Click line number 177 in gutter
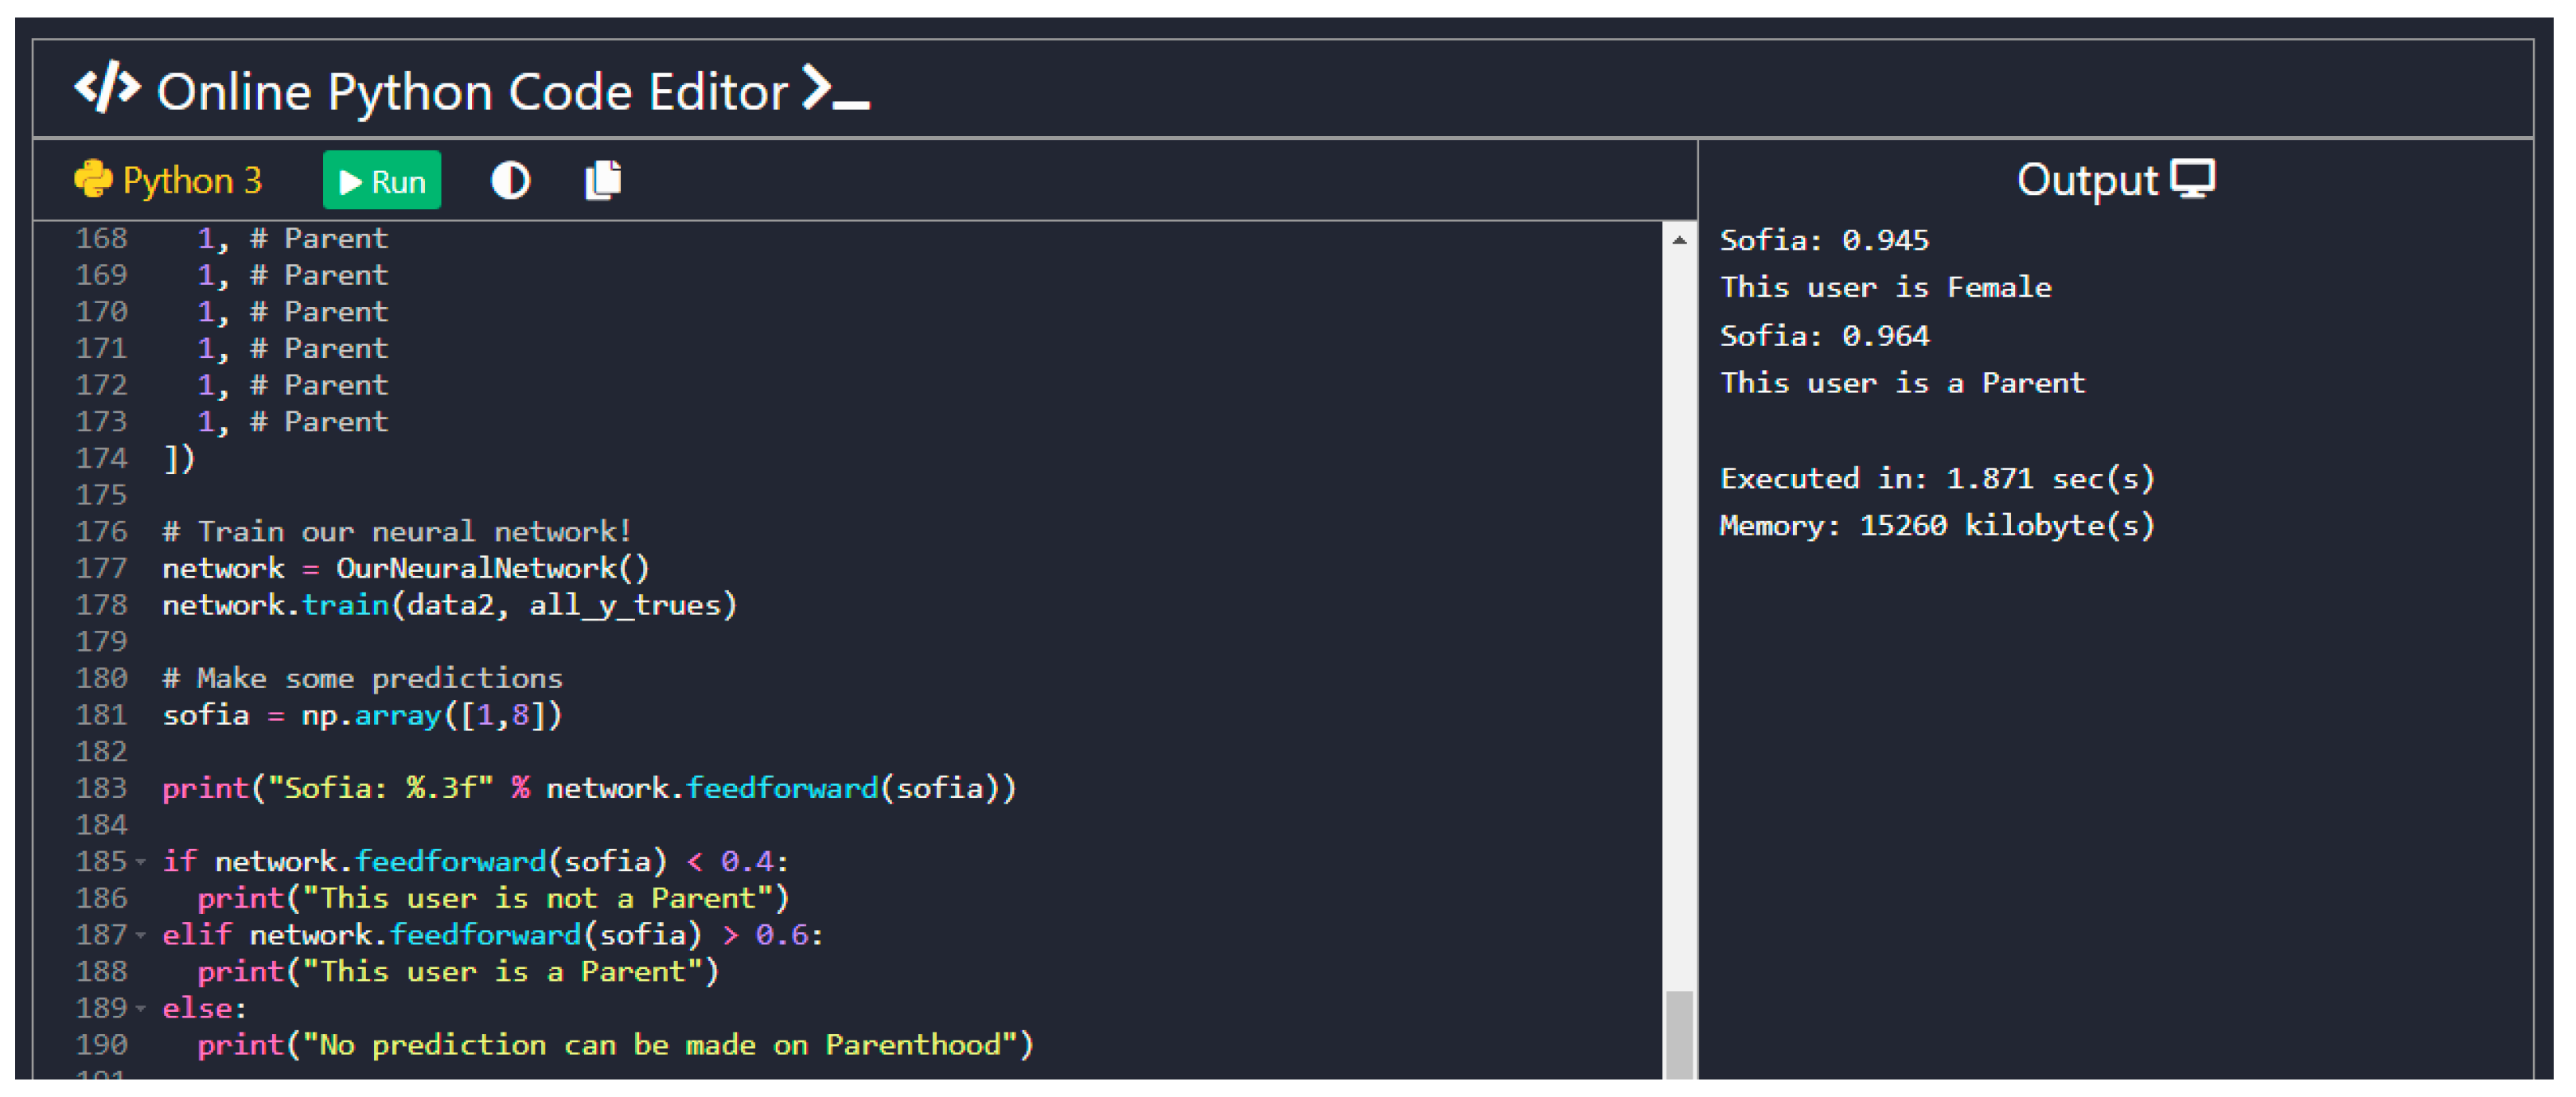This screenshot has height=1097, width=2576. pos(102,568)
